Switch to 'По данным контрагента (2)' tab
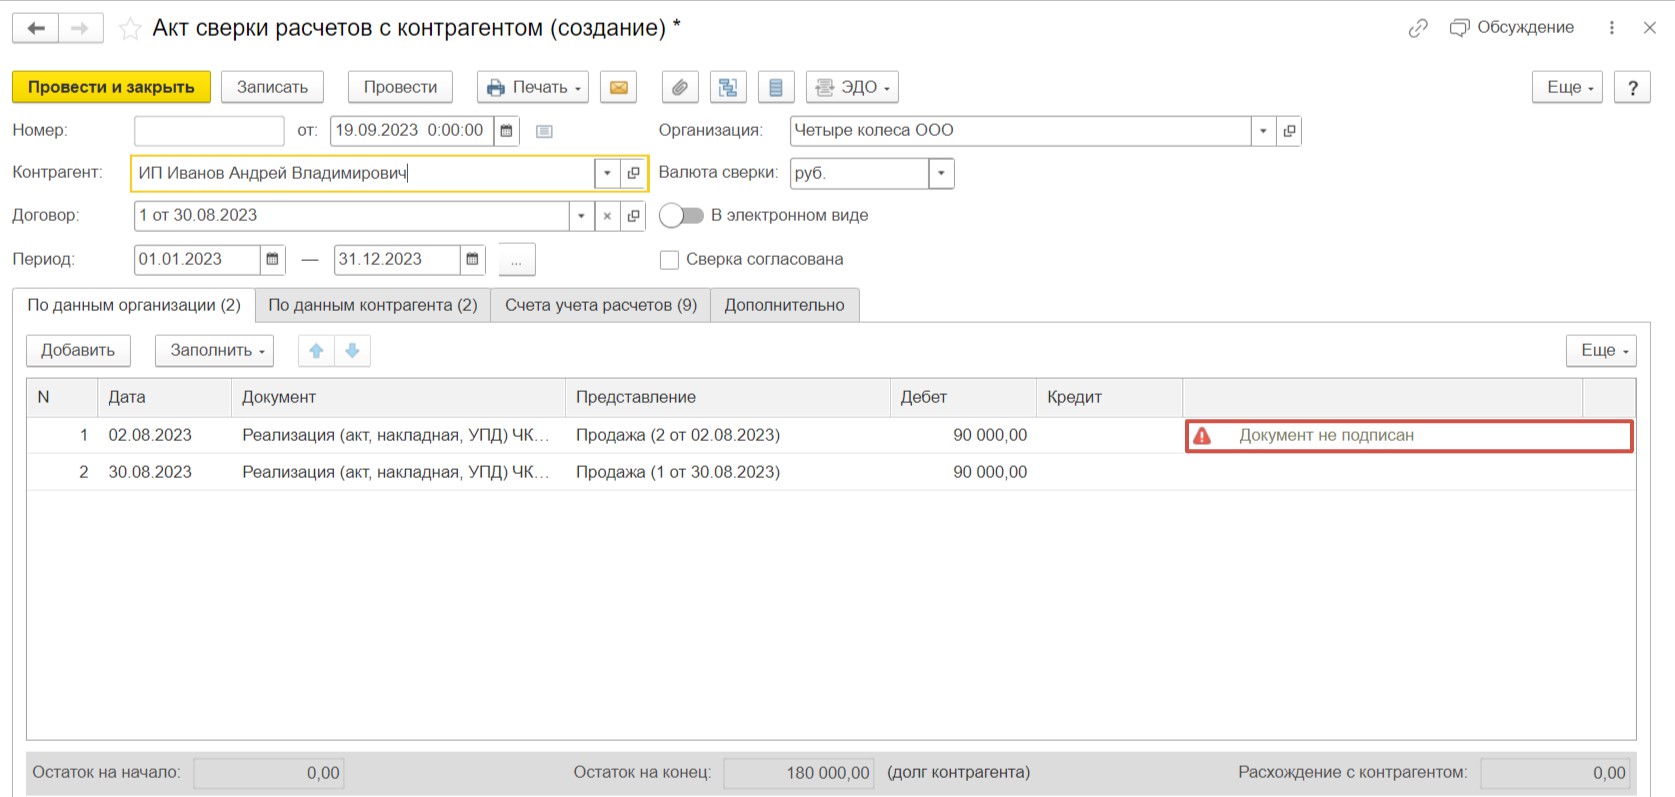The width and height of the screenshot is (1675, 797). coord(372,305)
